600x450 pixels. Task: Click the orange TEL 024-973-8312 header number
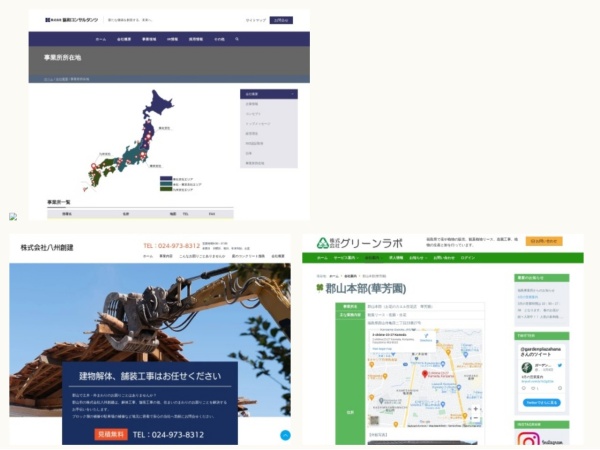coord(171,246)
